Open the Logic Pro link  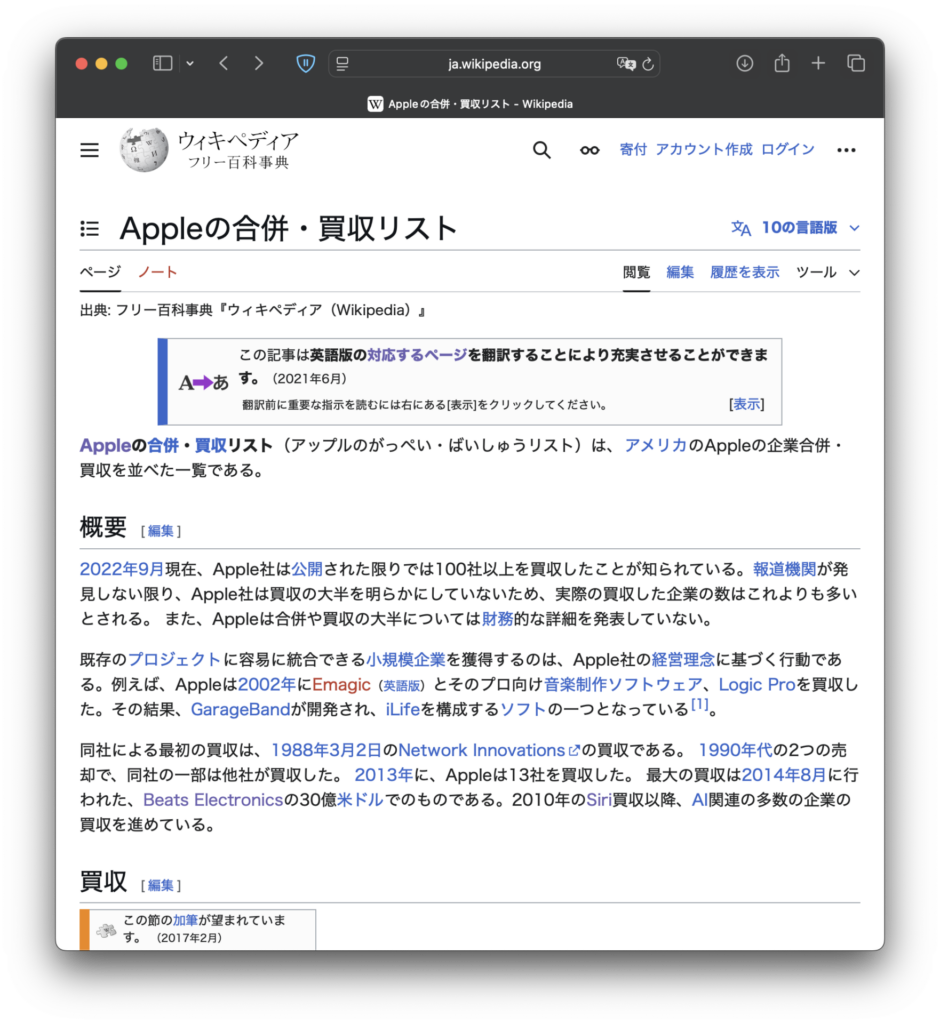(x=756, y=684)
